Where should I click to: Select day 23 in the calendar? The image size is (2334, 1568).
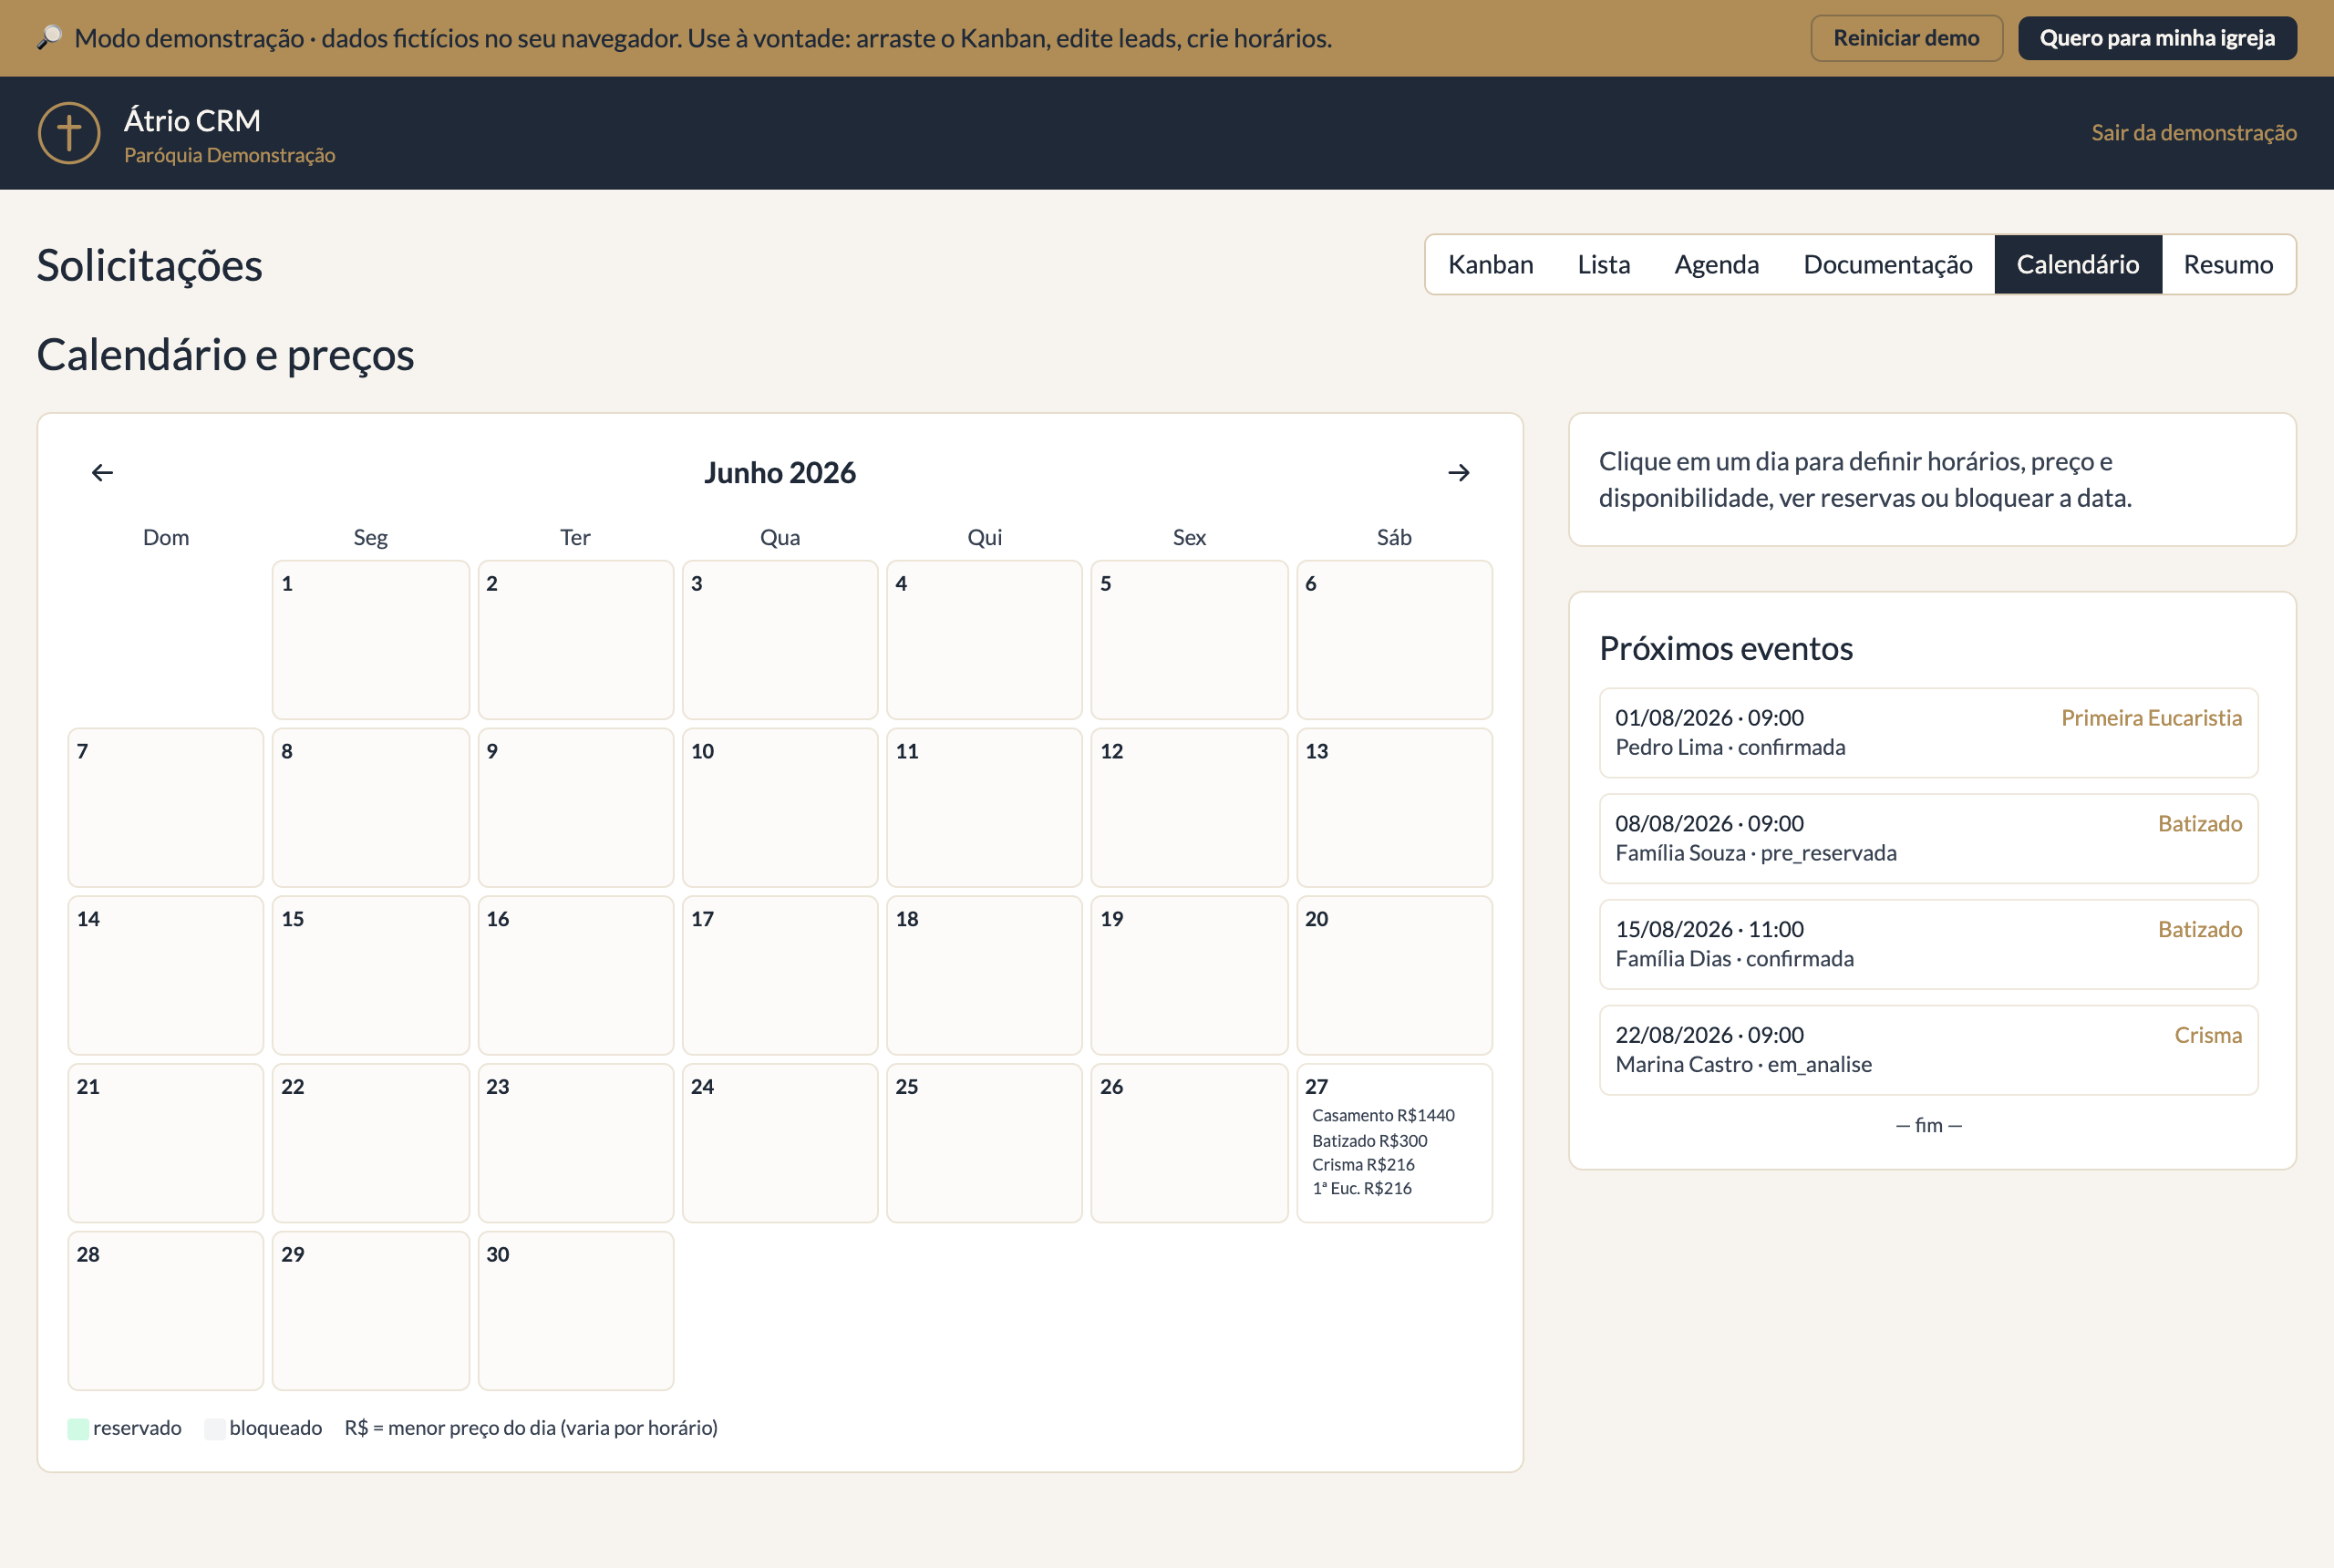click(575, 1143)
